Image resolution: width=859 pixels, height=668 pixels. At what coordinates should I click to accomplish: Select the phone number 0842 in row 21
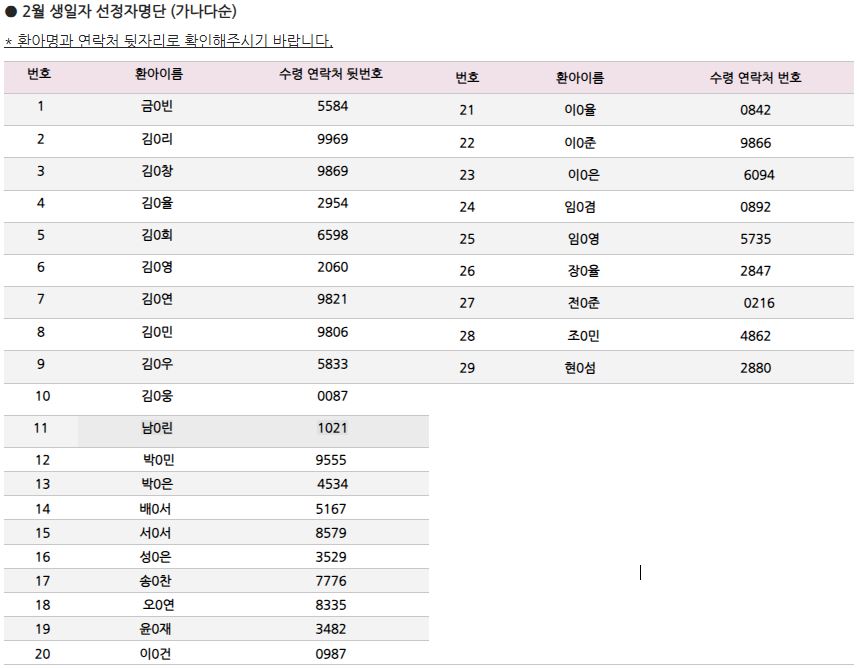(x=755, y=110)
